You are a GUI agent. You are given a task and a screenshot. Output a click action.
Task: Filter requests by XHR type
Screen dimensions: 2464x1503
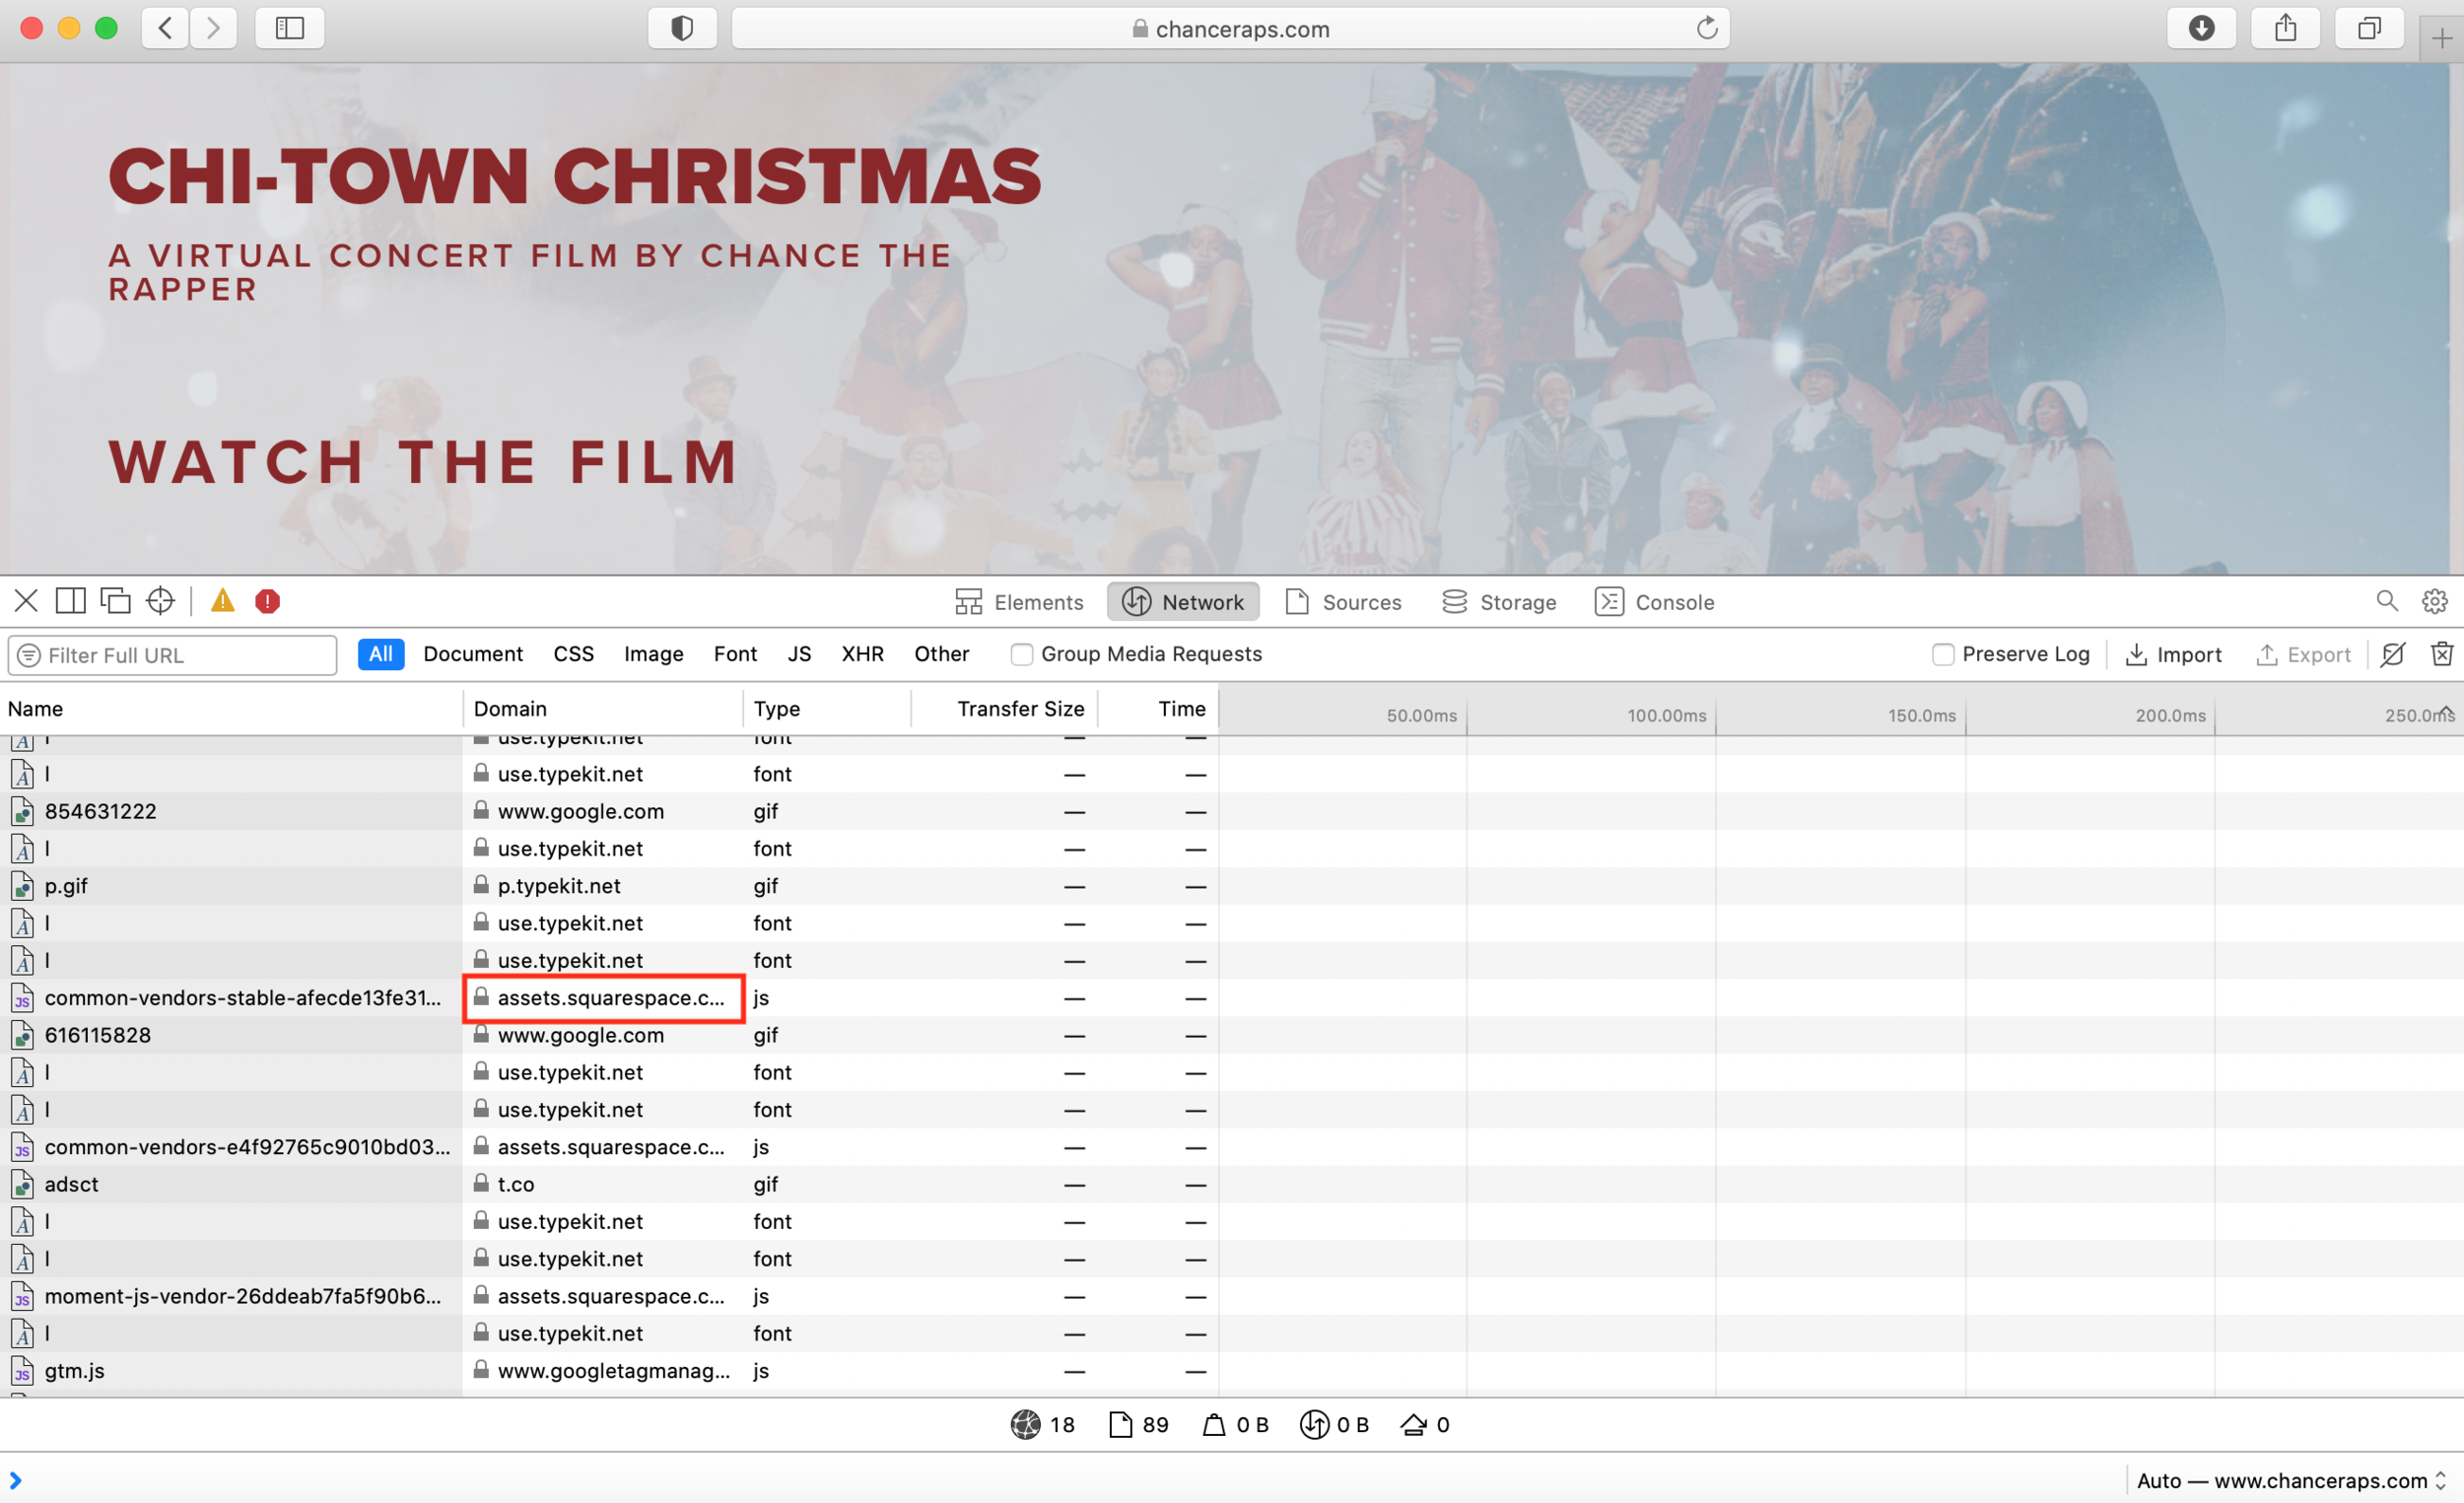click(x=862, y=654)
